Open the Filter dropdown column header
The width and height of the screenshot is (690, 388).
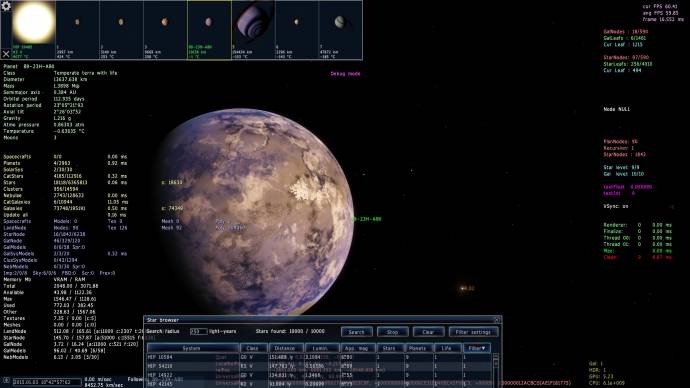[477, 348]
